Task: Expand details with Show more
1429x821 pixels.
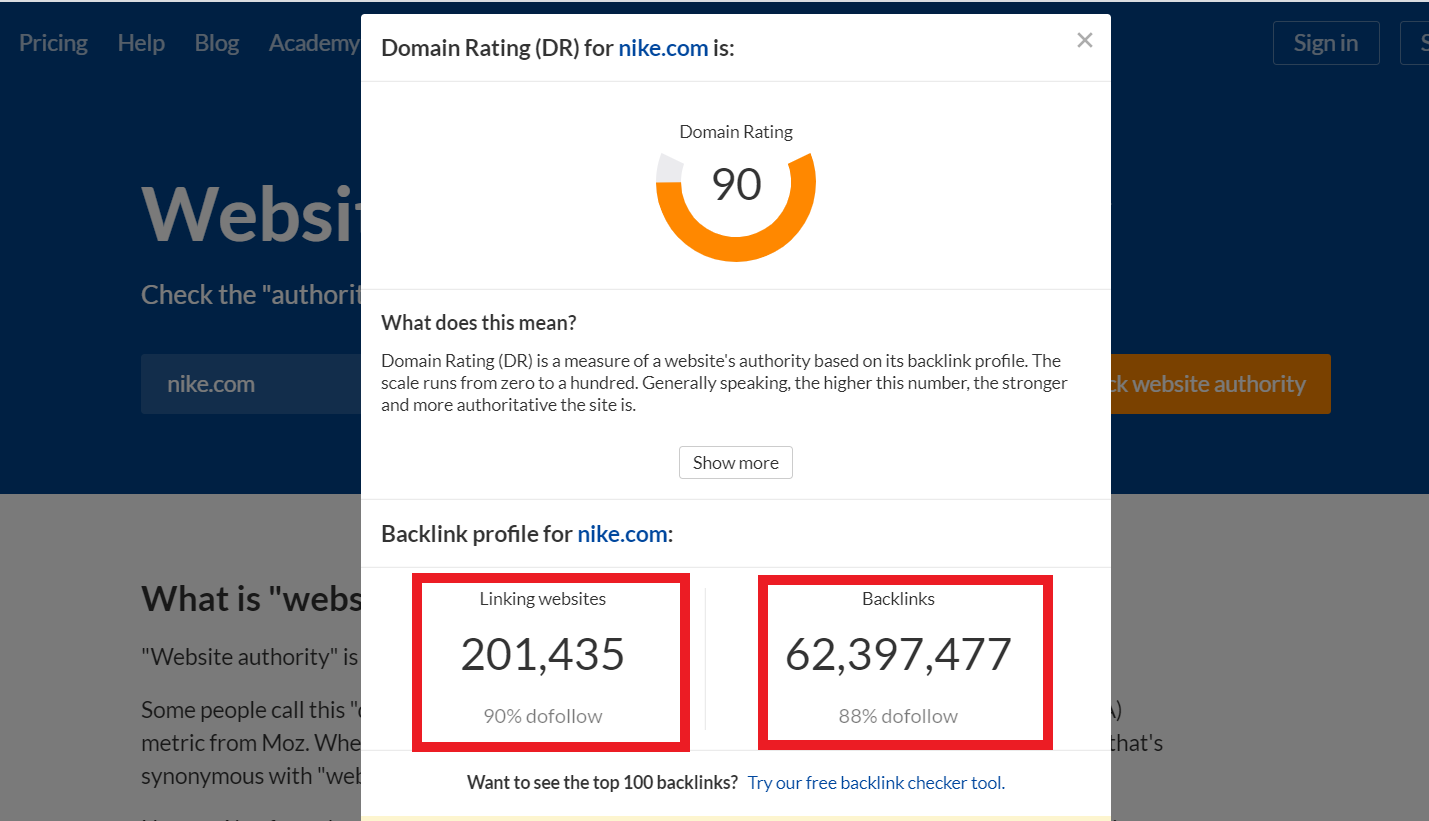Action: point(735,463)
